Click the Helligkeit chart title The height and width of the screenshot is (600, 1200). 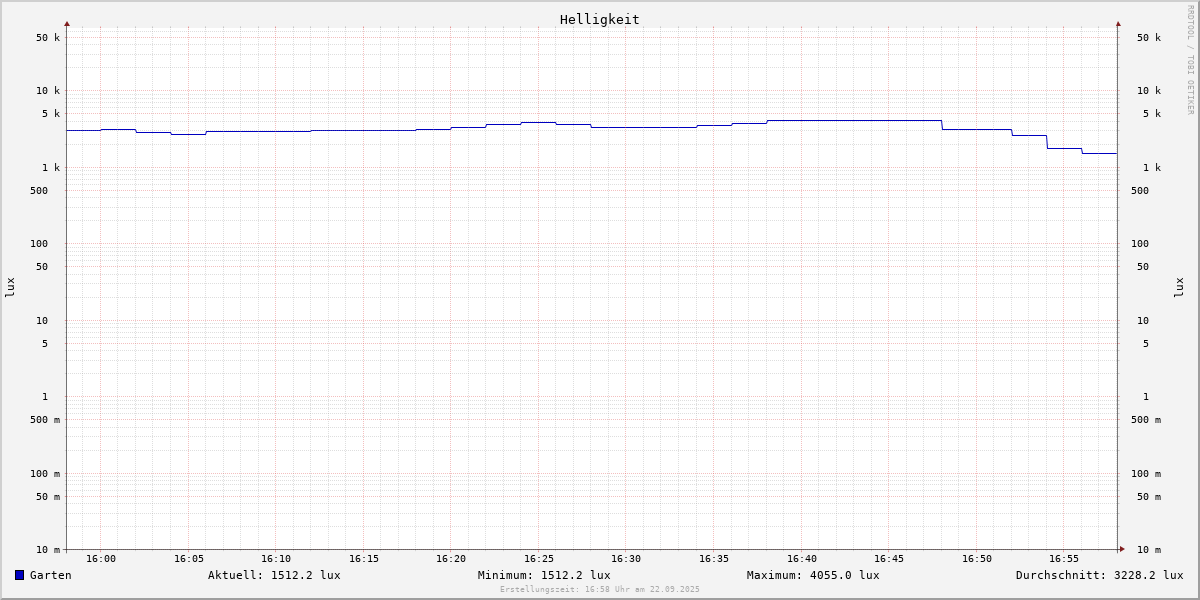(599, 19)
